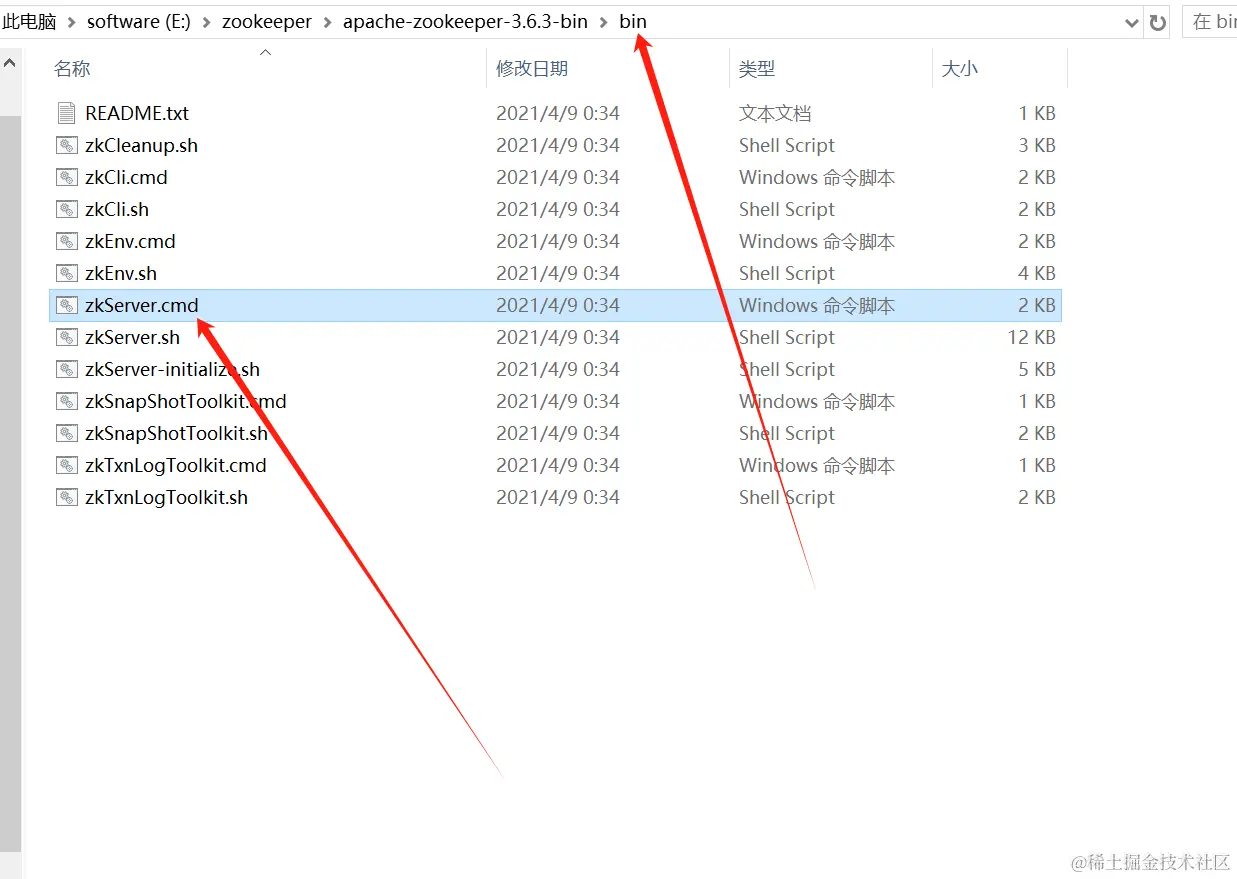1237x879 pixels.
Task: Go to software (E:) in the address bar
Action: [x=139, y=22]
